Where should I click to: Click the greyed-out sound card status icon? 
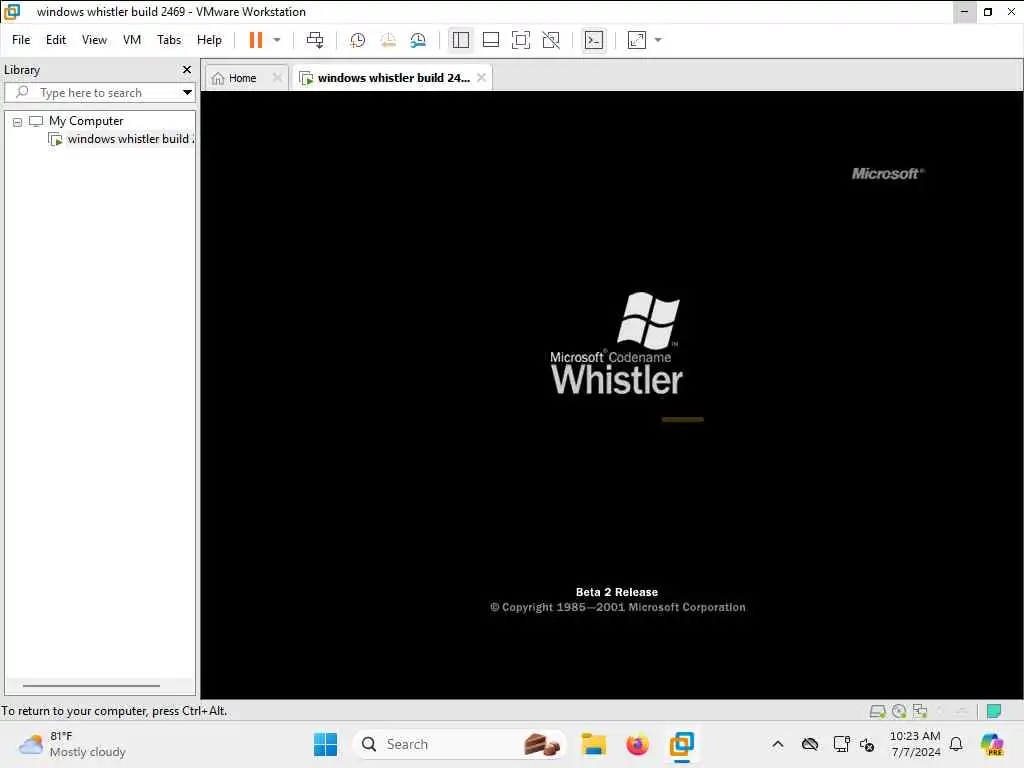(x=941, y=711)
